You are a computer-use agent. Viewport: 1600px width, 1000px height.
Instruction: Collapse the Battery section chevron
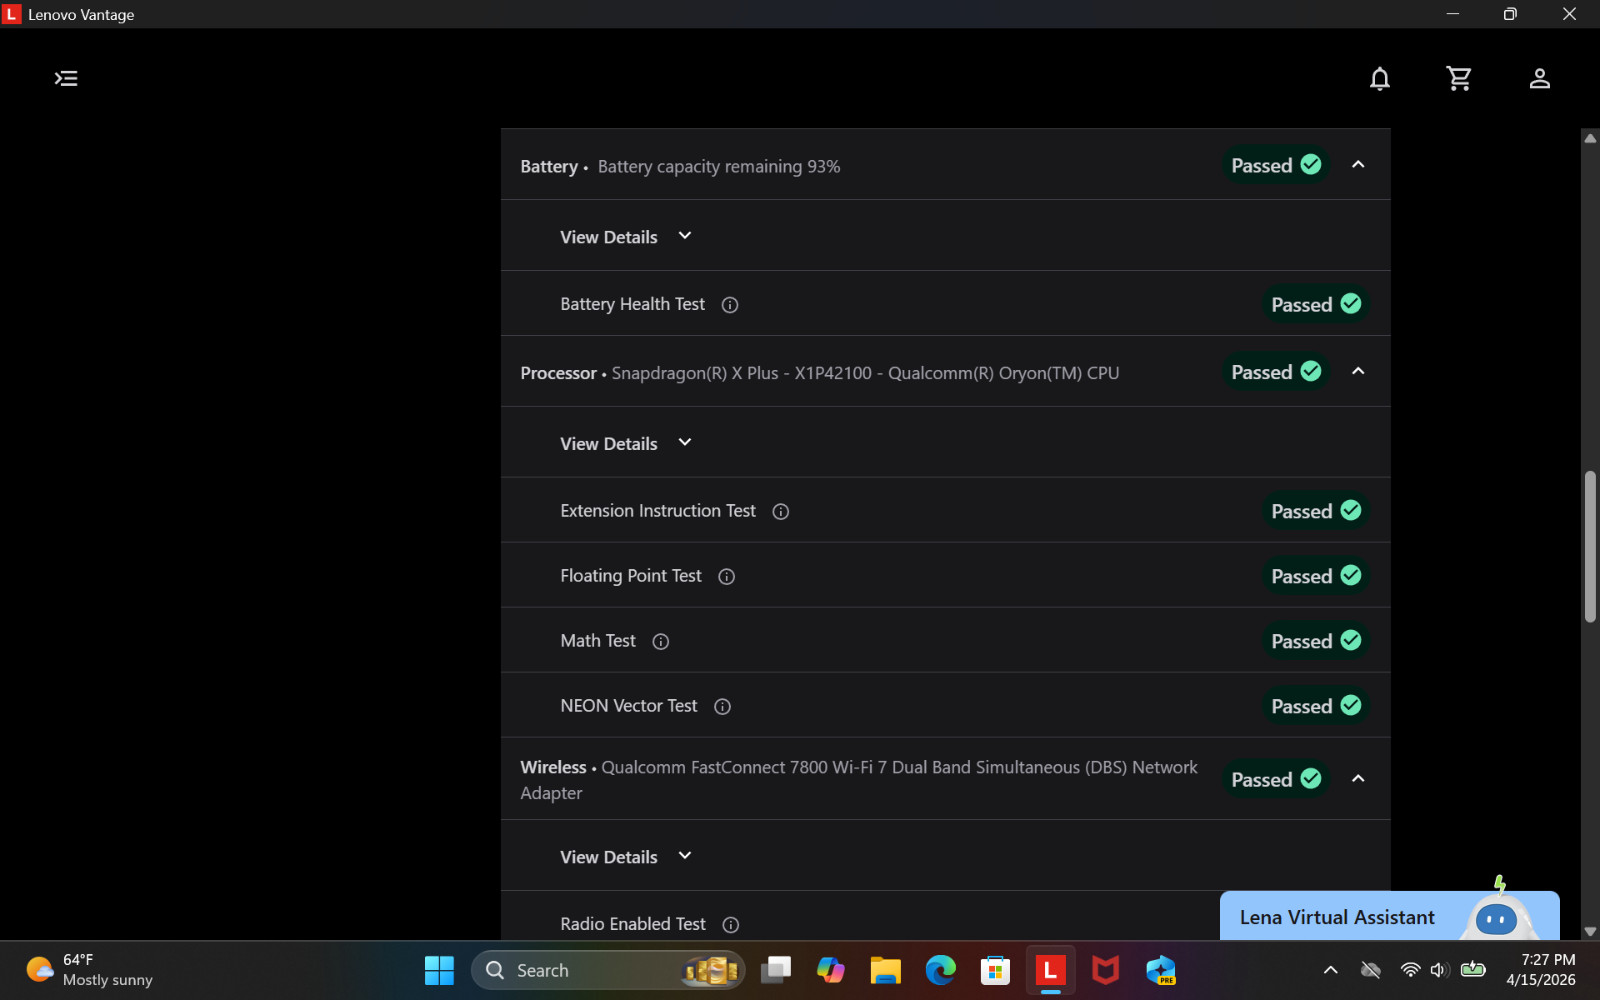pos(1358,165)
